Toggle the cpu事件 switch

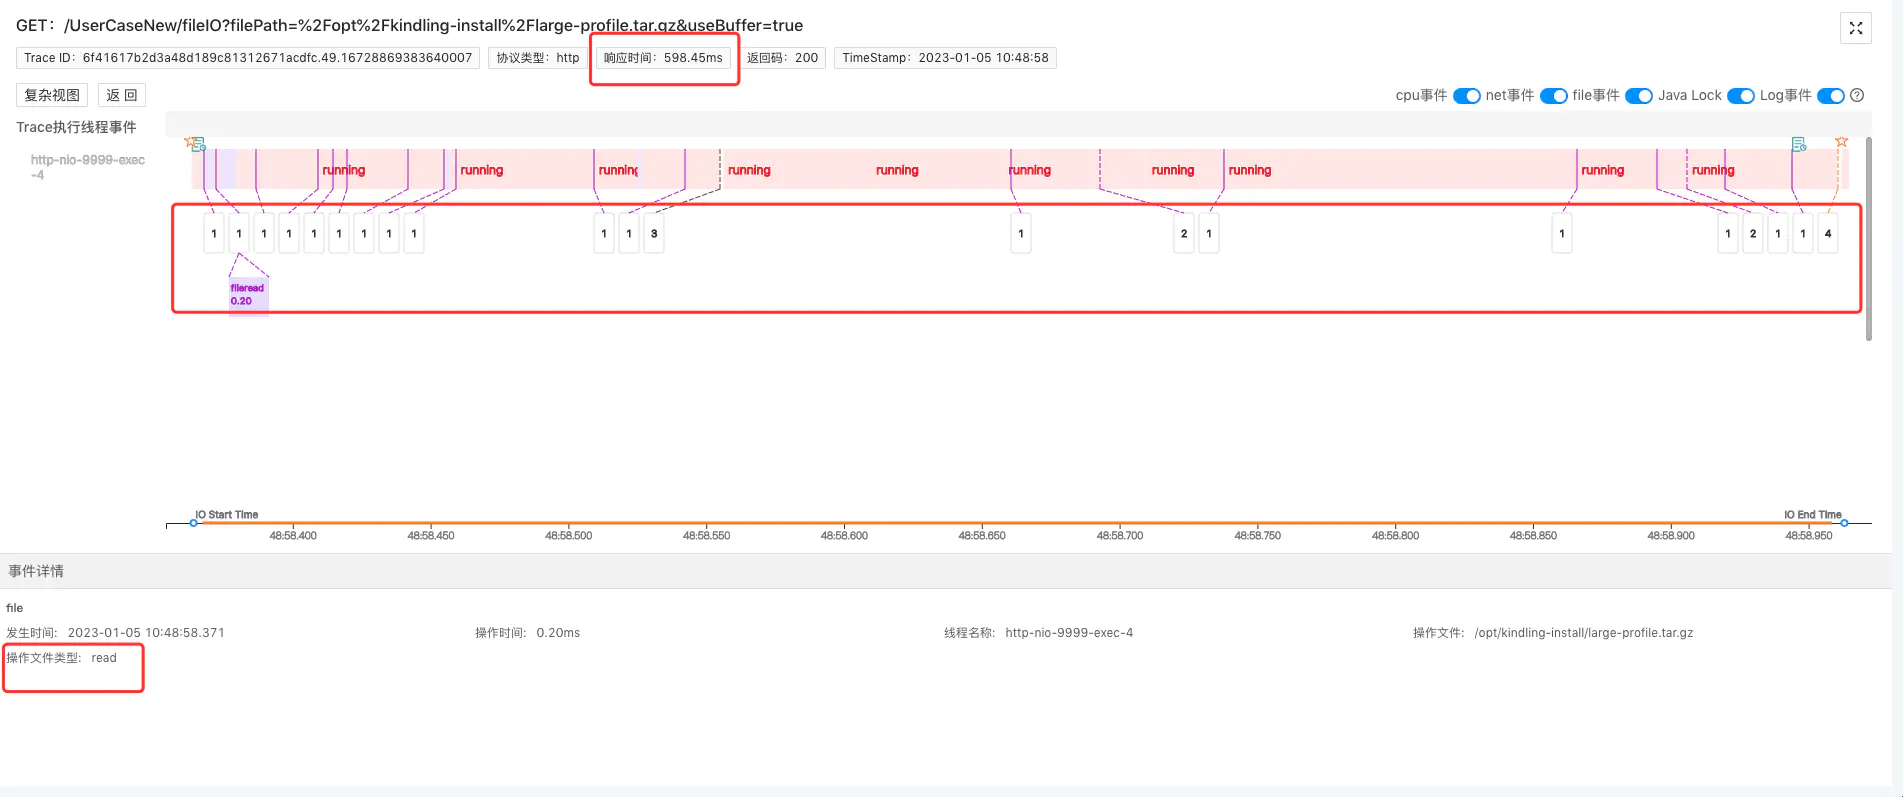1466,96
